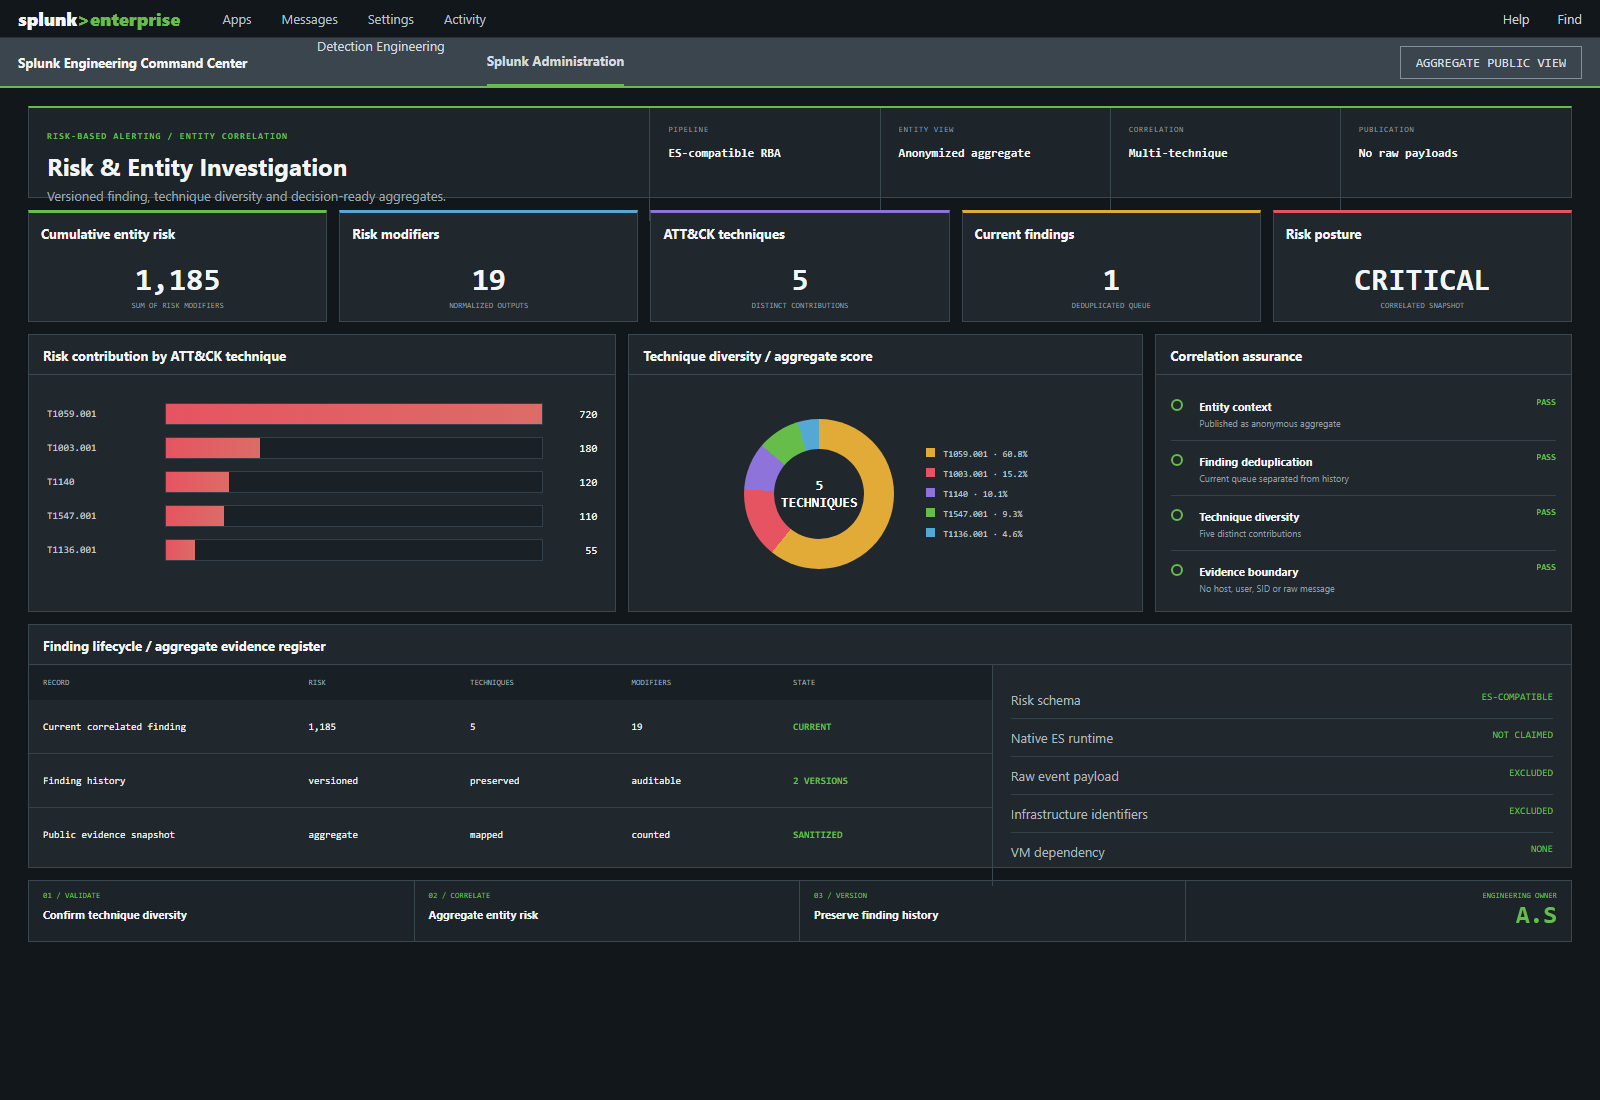Click the ES-COMPATIBLE risk schema value
The image size is (1600, 1100).
coord(1517,697)
